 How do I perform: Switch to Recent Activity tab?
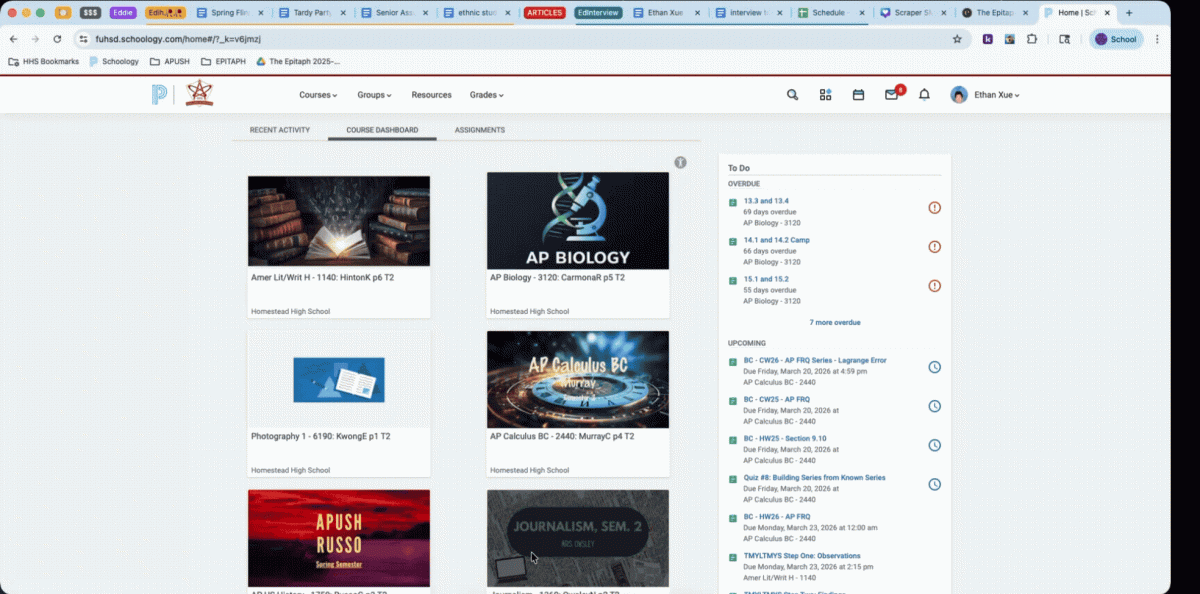point(280,130)
